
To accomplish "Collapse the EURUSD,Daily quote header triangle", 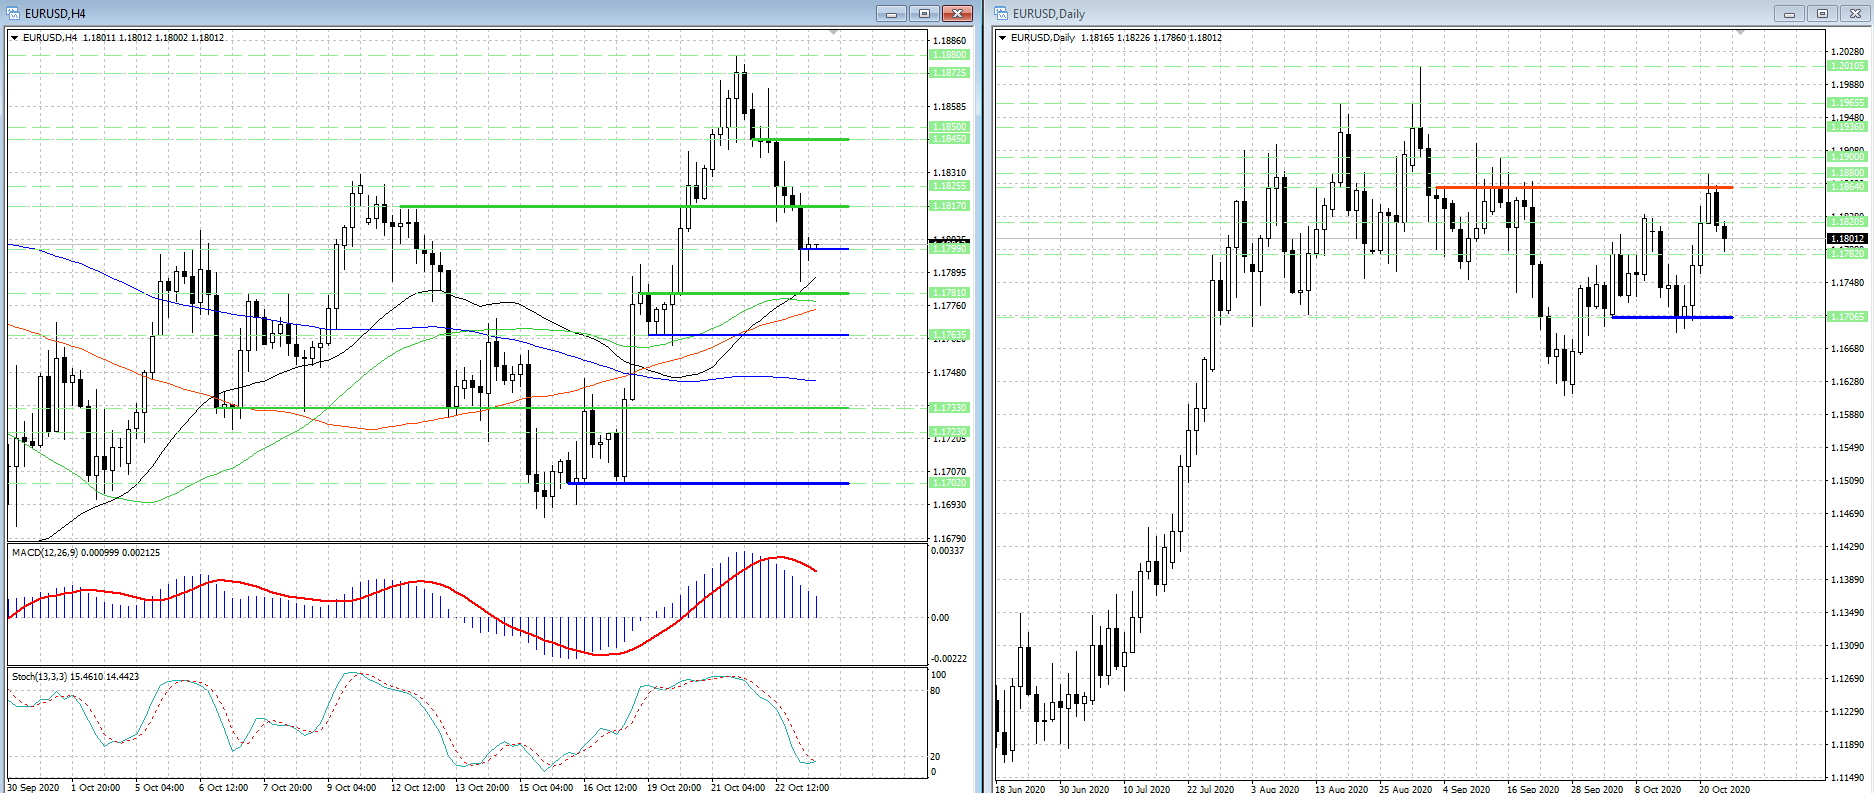I will pyautogui.click(x=1003, y=38).
